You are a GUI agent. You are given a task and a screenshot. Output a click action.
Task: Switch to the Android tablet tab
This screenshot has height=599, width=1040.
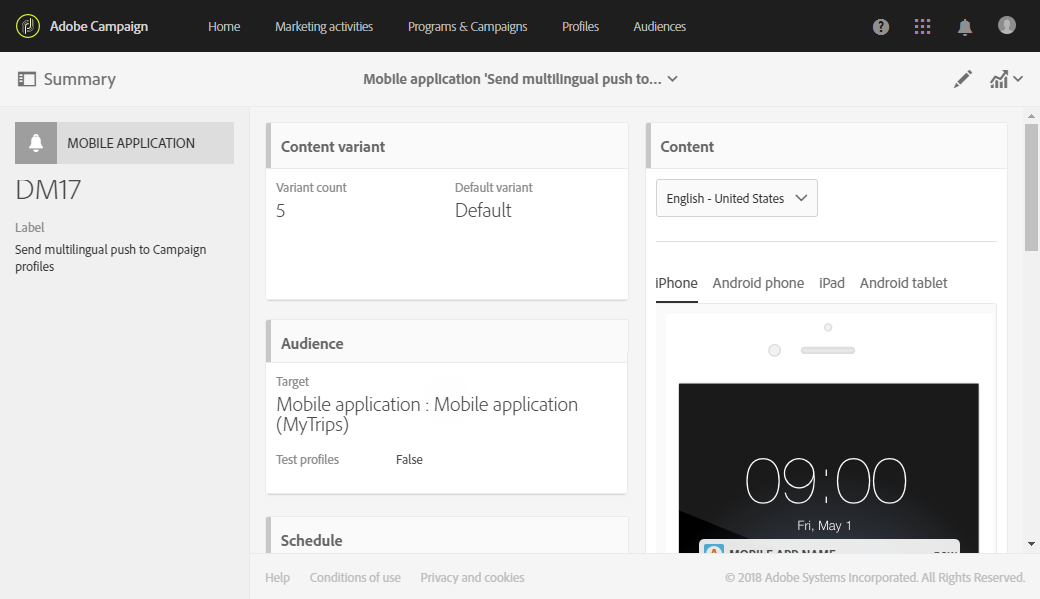click(903, 283)
